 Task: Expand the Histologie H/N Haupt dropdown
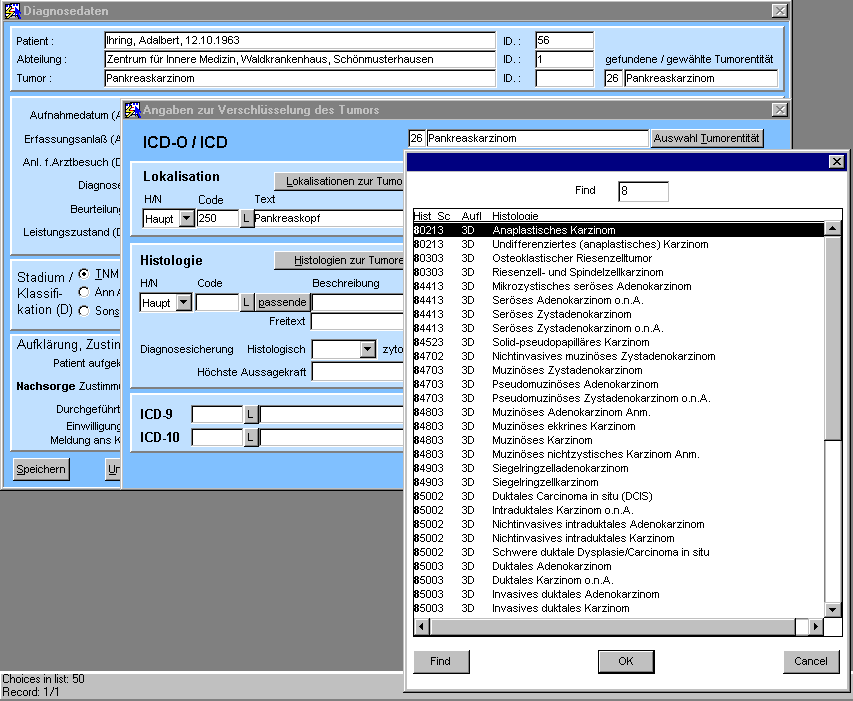(x=184, y=302)
